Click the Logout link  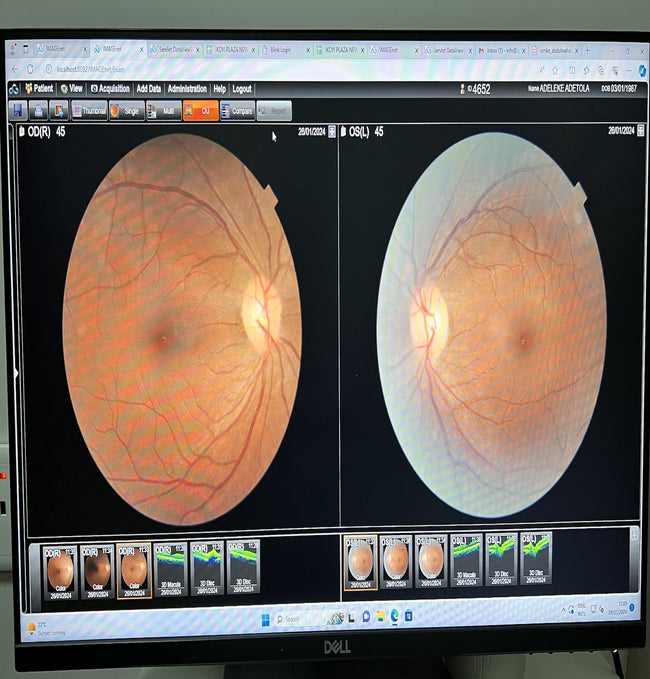(242, 89)
